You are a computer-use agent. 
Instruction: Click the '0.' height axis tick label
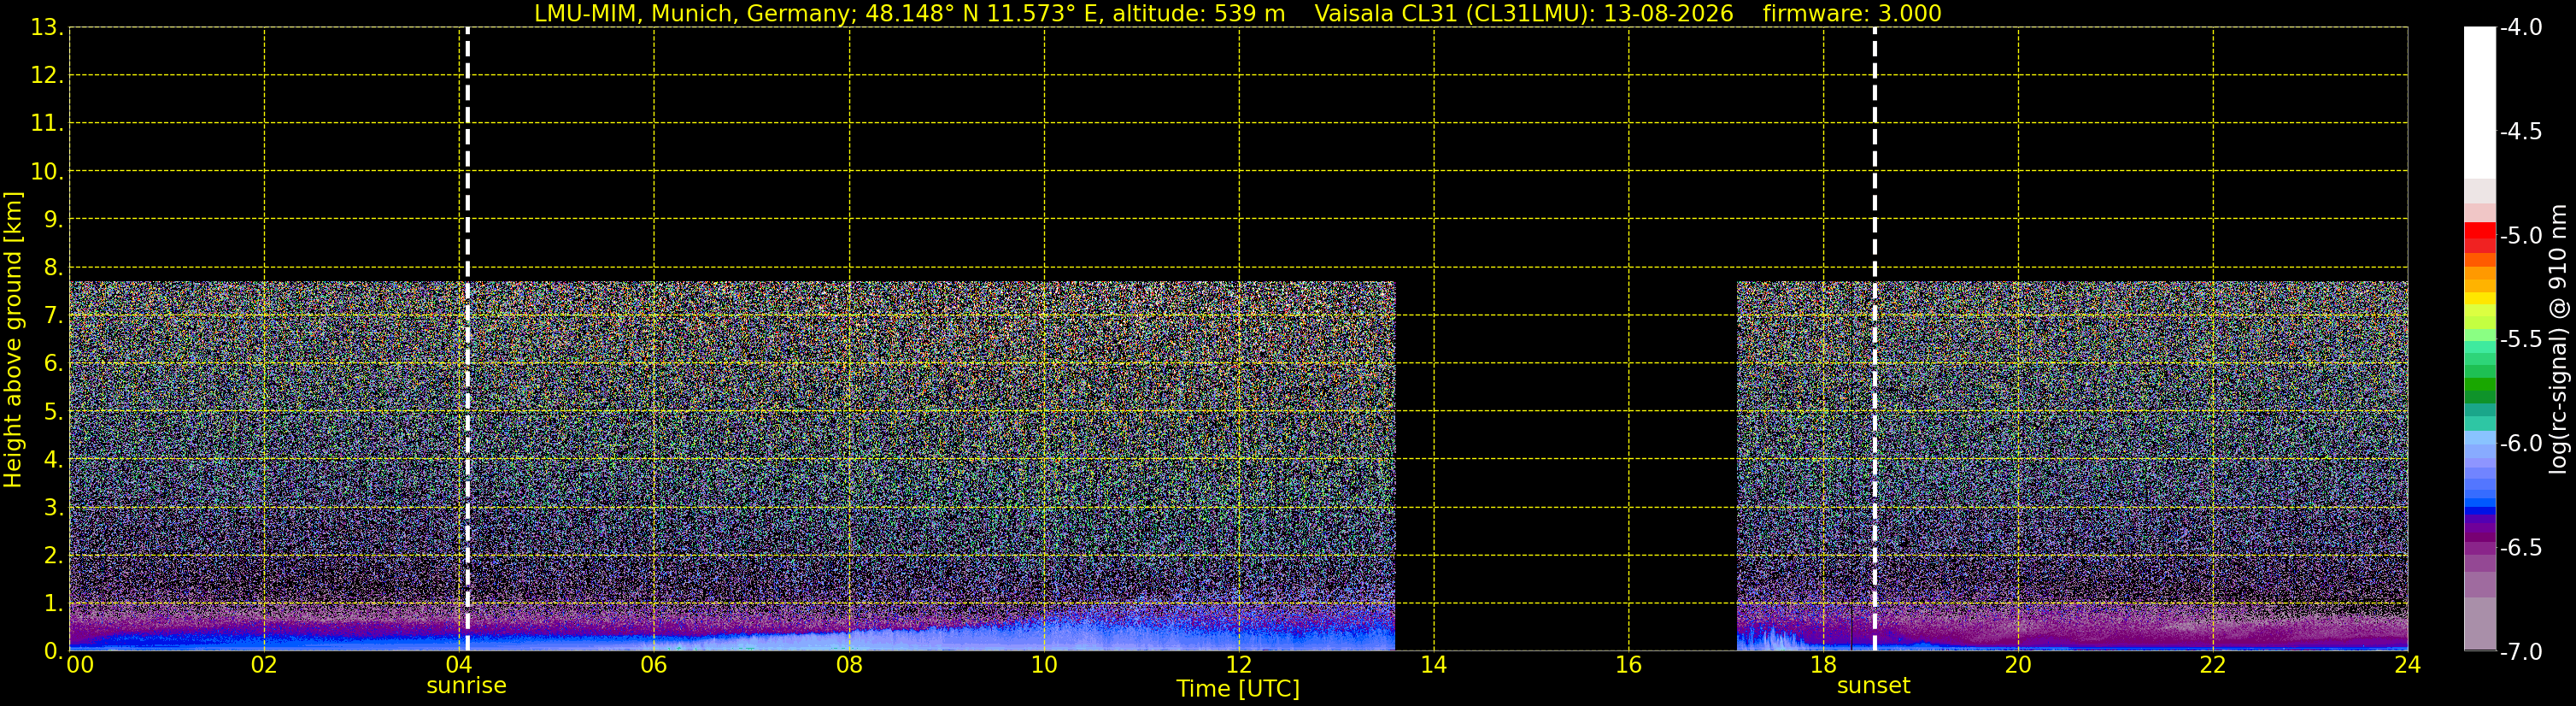coord(53,651)
